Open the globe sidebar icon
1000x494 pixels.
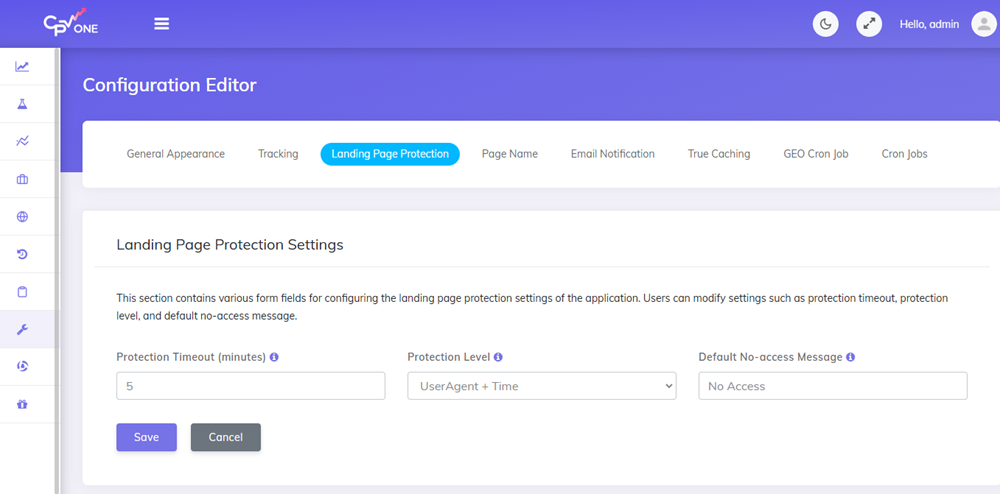tap(22, 217)
